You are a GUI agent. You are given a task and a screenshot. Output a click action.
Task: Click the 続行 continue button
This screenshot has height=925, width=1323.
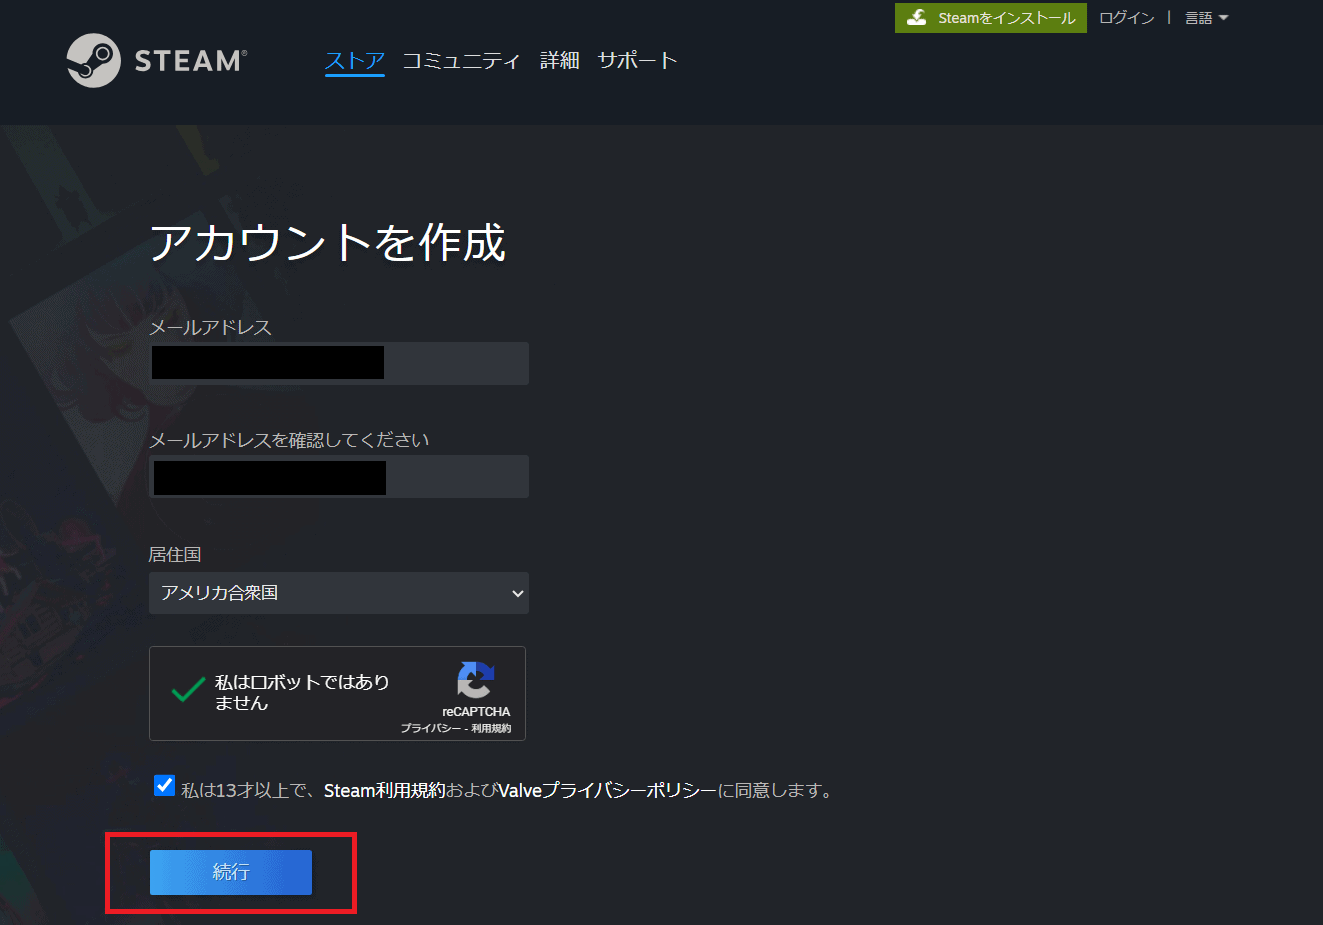[x=231, y=872]
